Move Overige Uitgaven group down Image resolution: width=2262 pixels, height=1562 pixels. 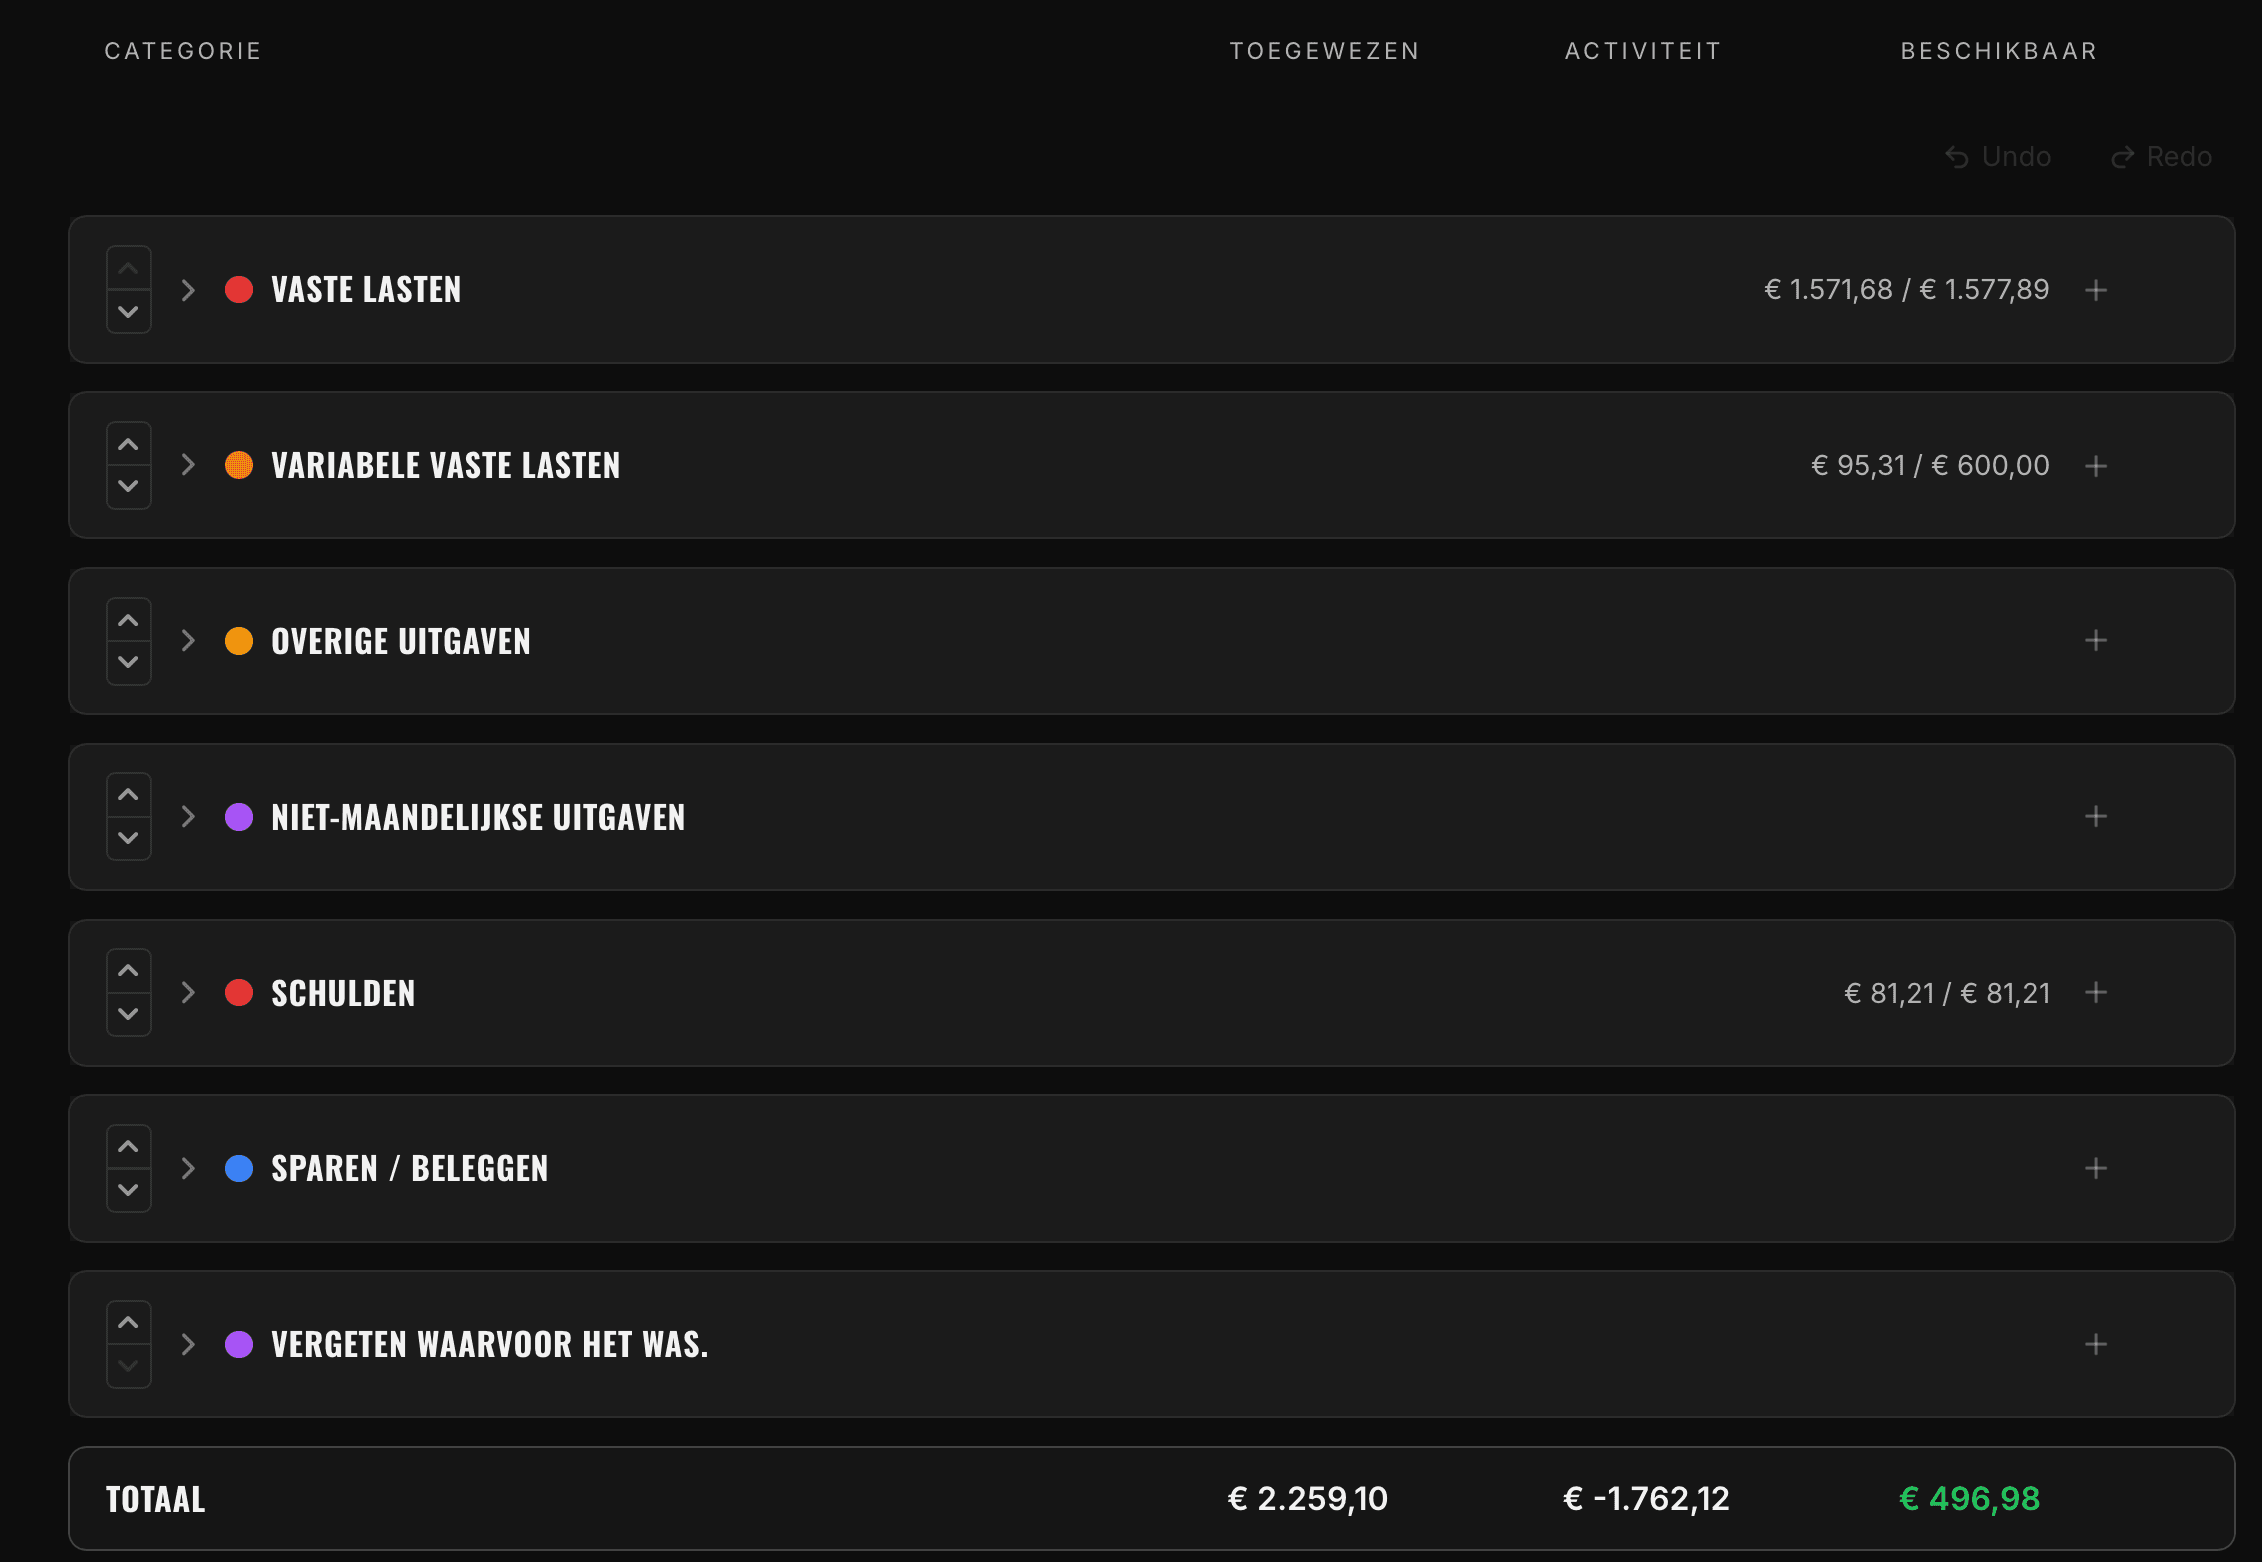(x=128, y=662)
